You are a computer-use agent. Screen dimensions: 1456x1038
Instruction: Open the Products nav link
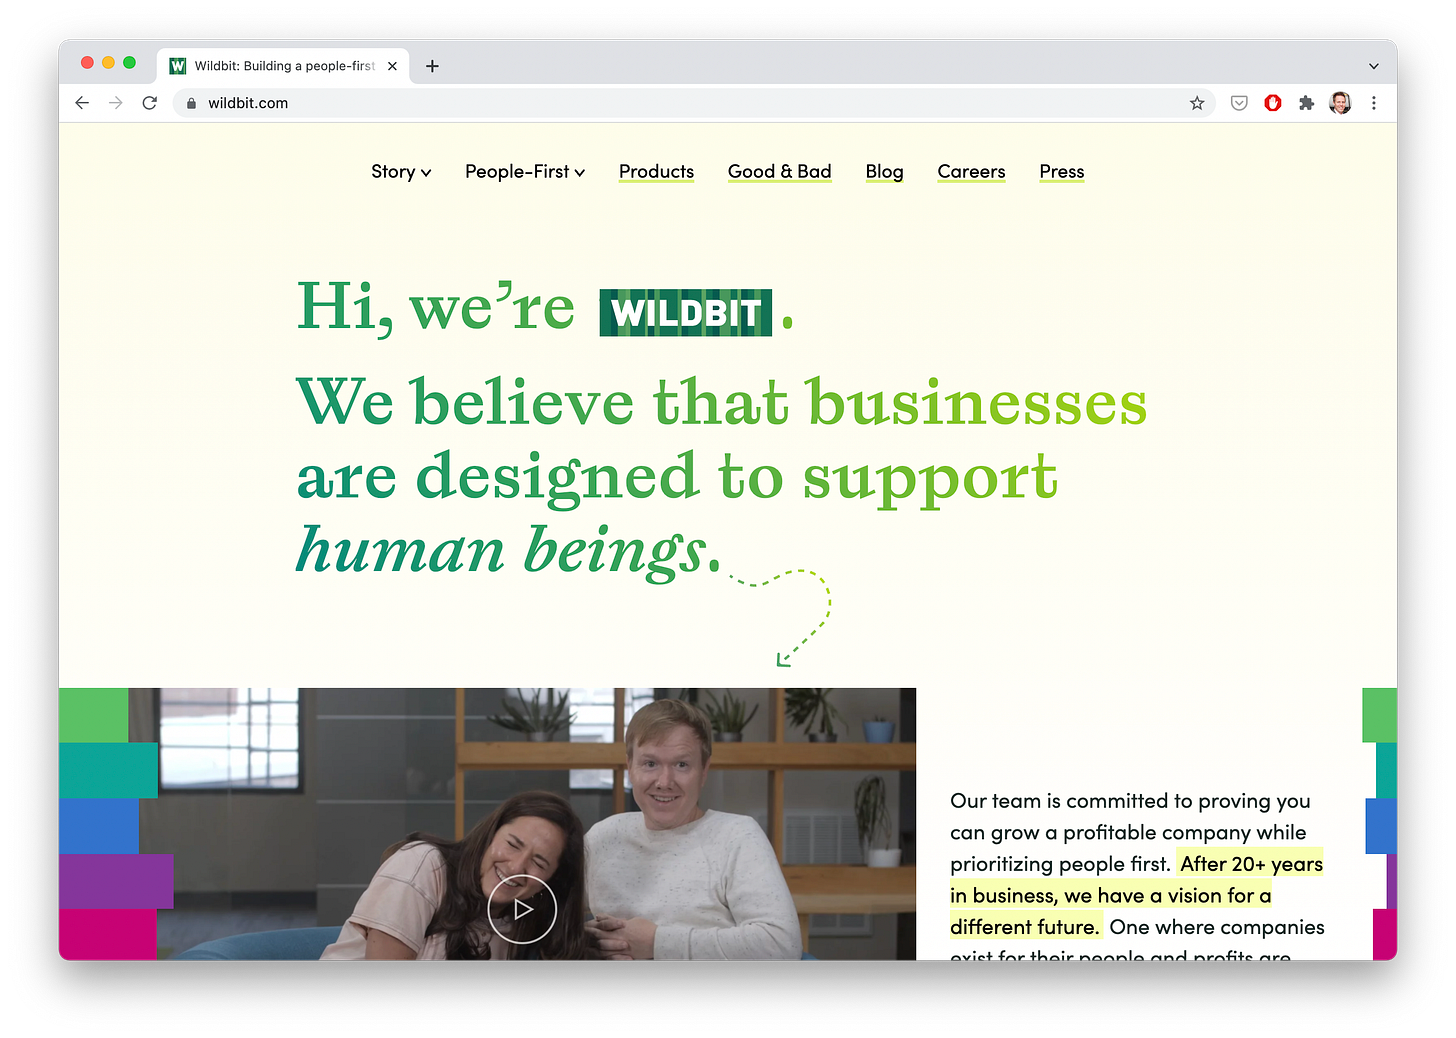pyautogui.click(x=656, y=172)
